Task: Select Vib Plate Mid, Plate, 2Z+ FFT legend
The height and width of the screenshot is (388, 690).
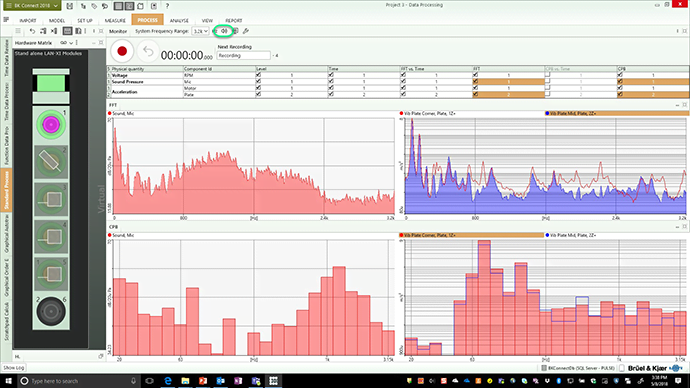Action: point(617,113)
